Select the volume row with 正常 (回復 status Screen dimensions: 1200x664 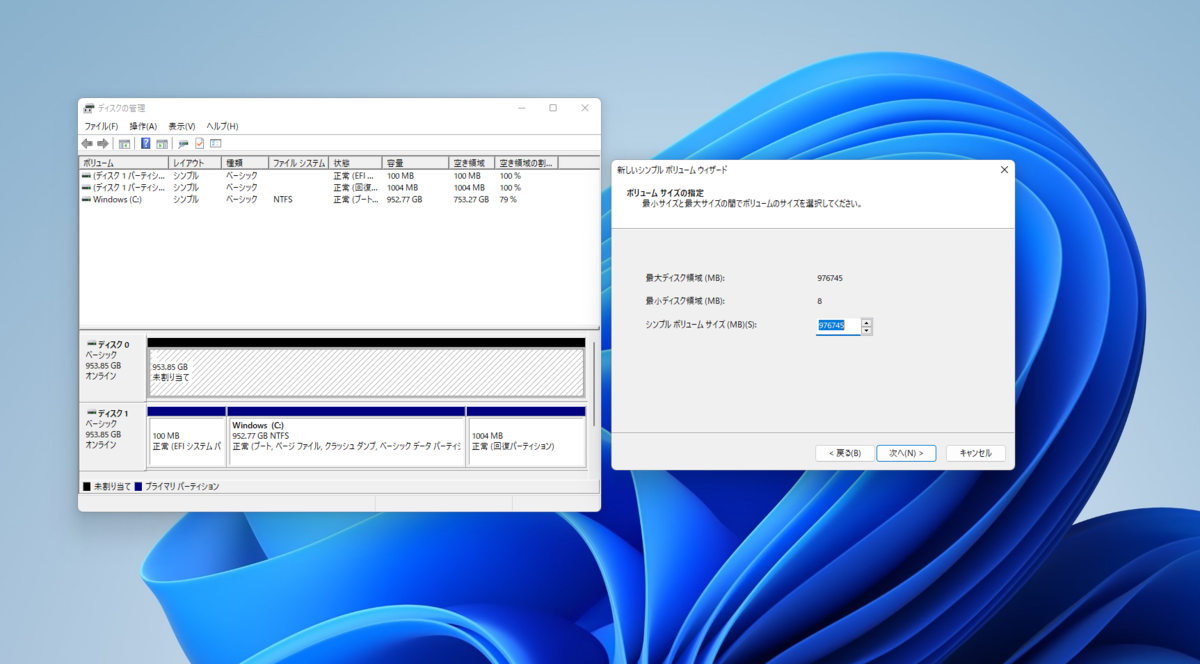tap(338, 187)
